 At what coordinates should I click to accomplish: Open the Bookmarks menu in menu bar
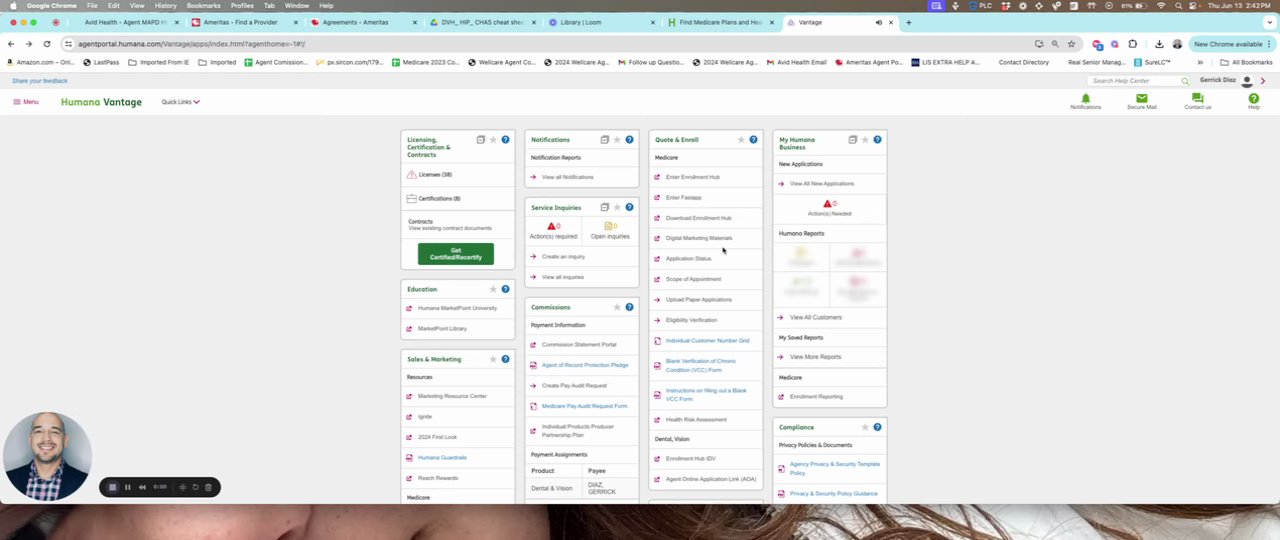(203, 6)
